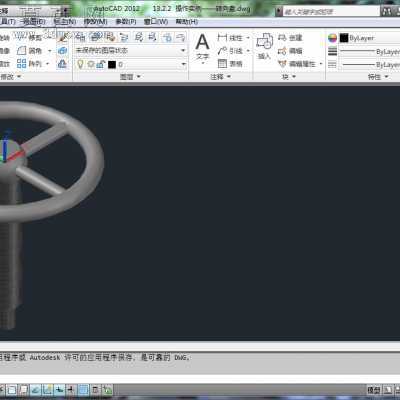This screenshot has height=400, width=400.
Task: Expand the 图层 panel title
Action: pos(130,77)
